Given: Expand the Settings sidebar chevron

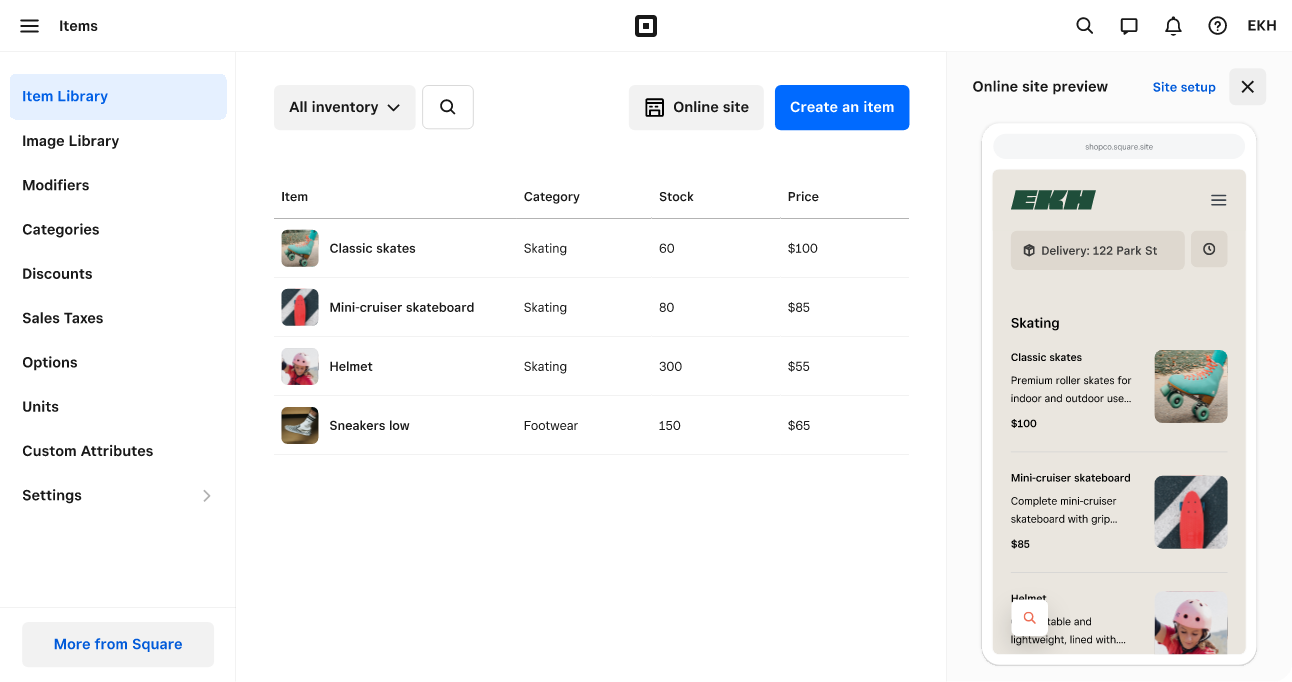Looking at the screenshot, I should pyautogui.click(x=207, y=496).
